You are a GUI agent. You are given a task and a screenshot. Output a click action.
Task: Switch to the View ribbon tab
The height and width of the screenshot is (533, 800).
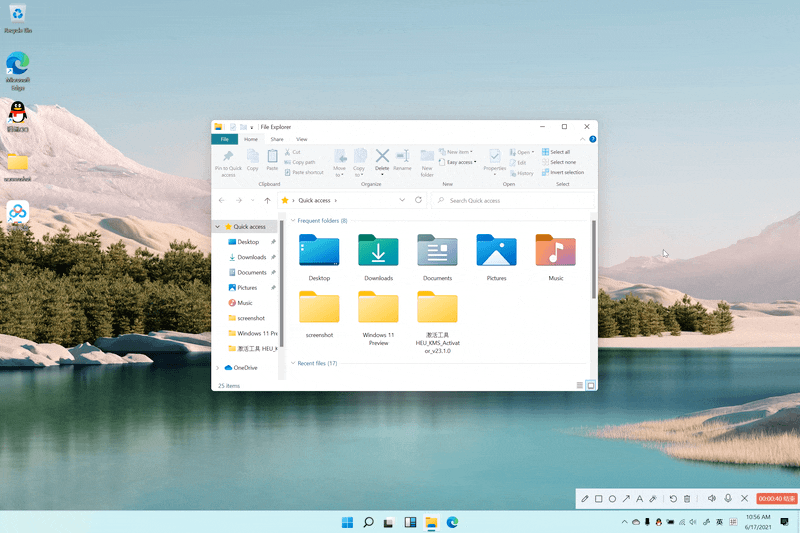(x=302, y=139)
